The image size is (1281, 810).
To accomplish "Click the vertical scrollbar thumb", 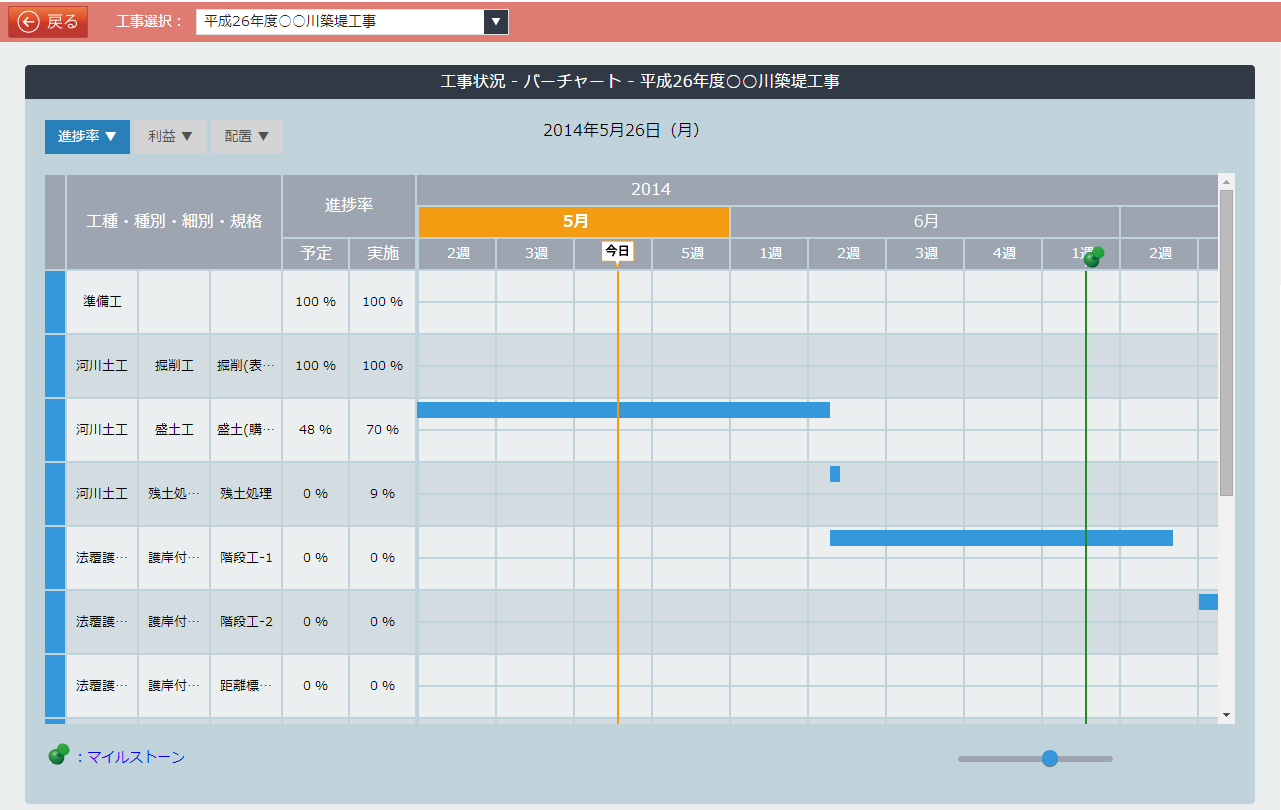I will [x=1227, y=343].
